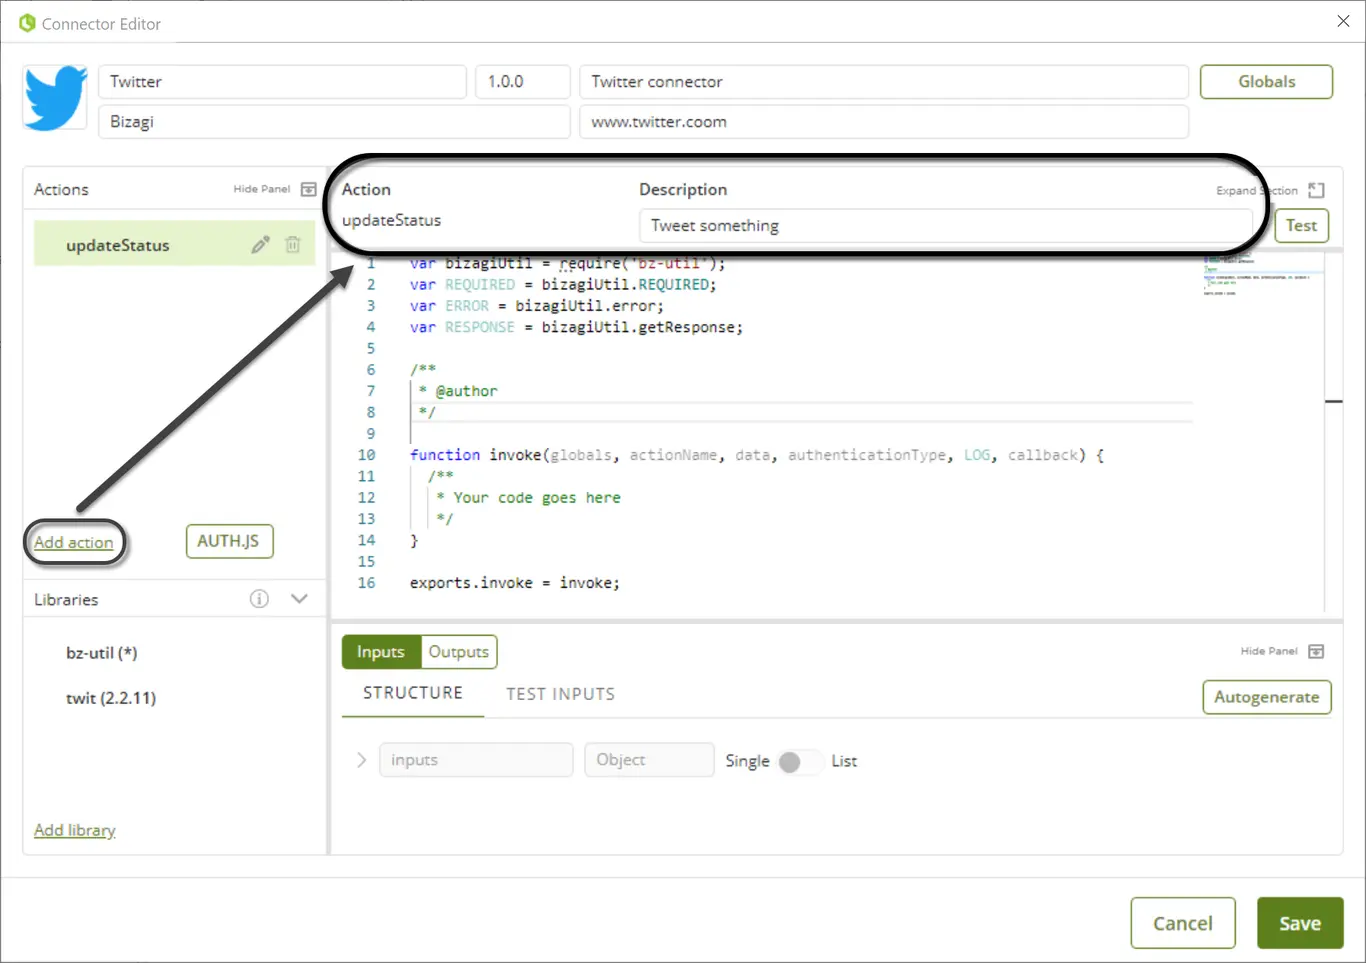The image size is (1366, 963).
Task: Click the www.twitter.coom URL field
Action: coord(884,122)
